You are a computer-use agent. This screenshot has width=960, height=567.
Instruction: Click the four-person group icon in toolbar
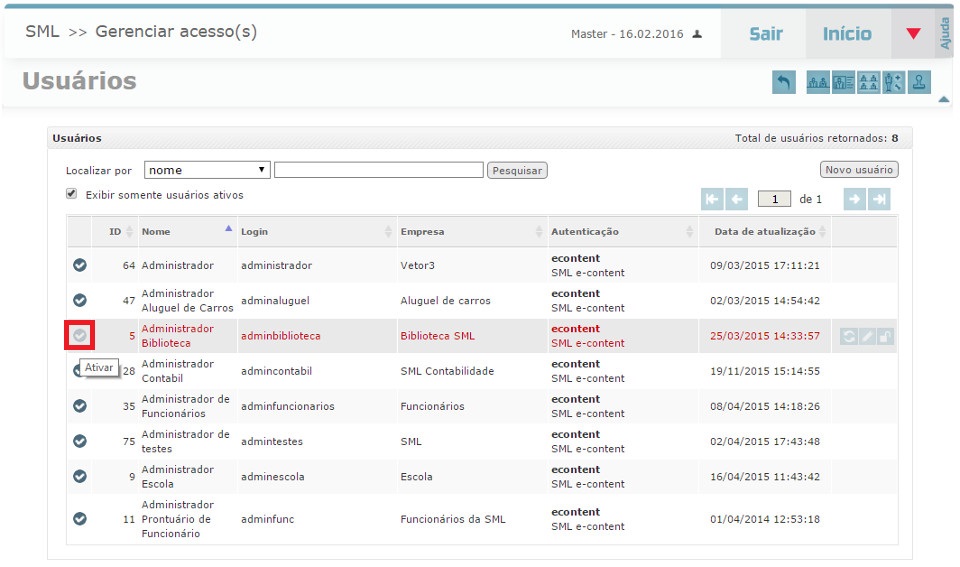[x=869, y=83]
